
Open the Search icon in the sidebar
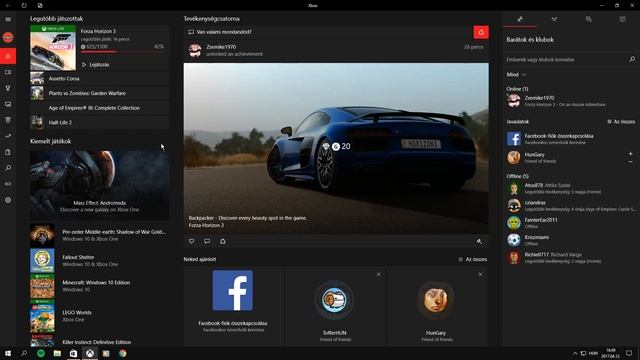tap(8, 168)
